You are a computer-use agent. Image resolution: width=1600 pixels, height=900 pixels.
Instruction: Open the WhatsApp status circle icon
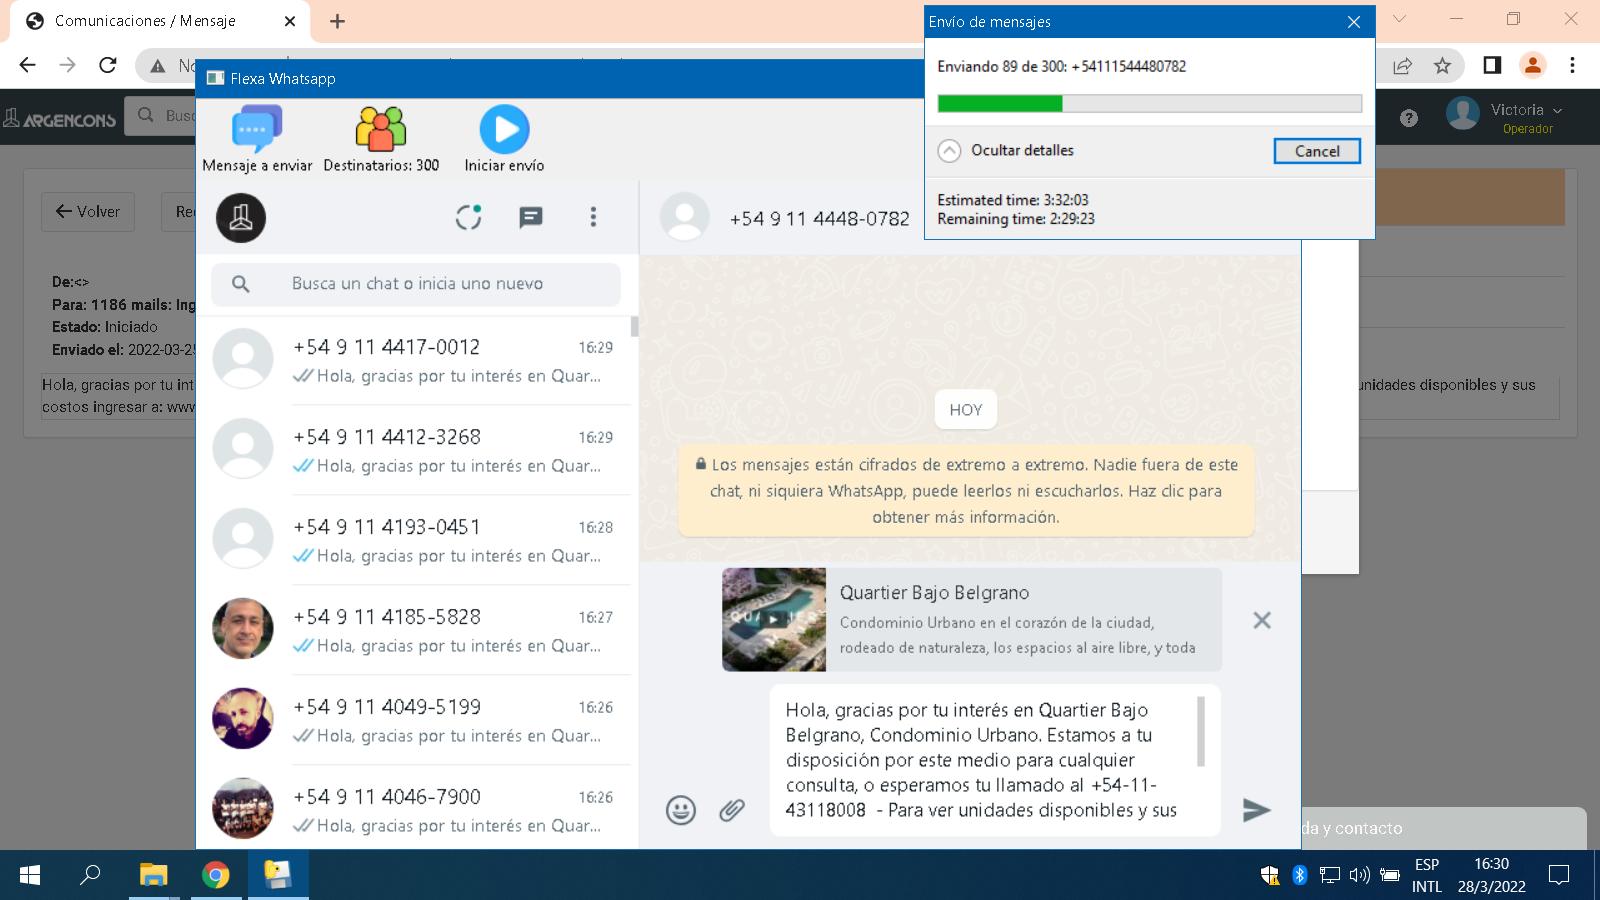coord(468,217)
